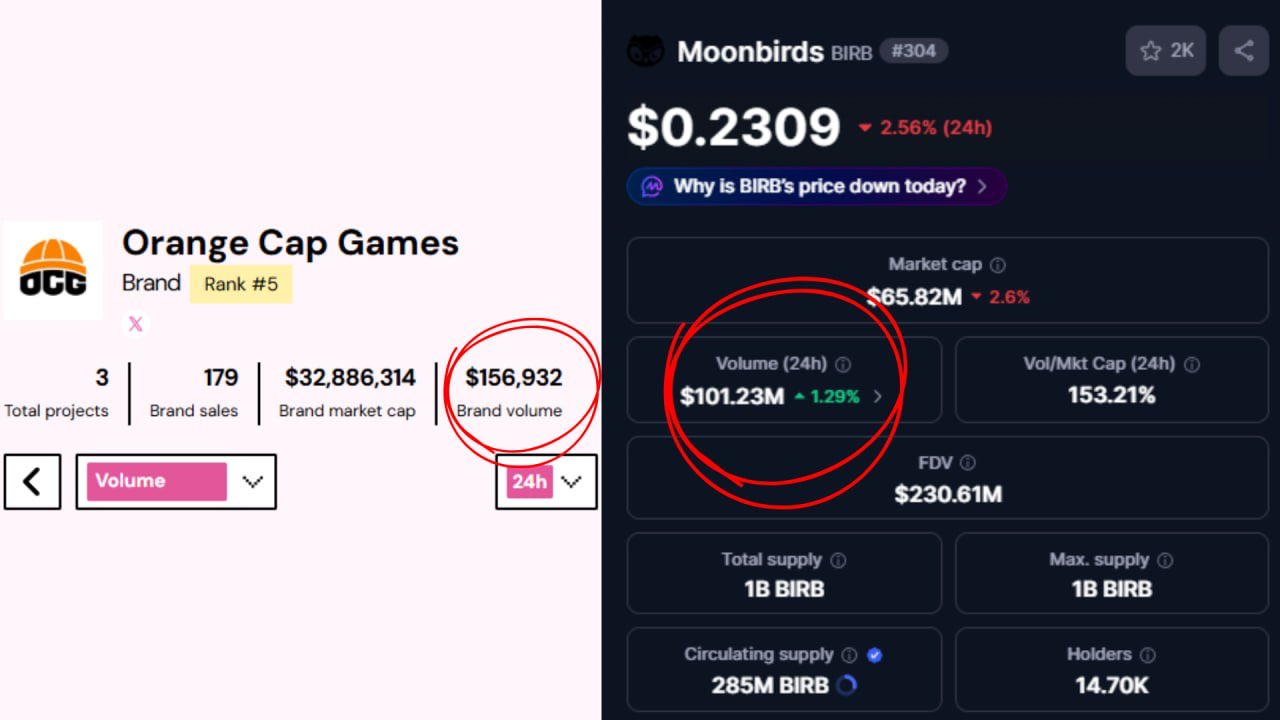Click the share icon button
The height and width of the screenshot is (720, 1280).
[x=1243, y=50]
